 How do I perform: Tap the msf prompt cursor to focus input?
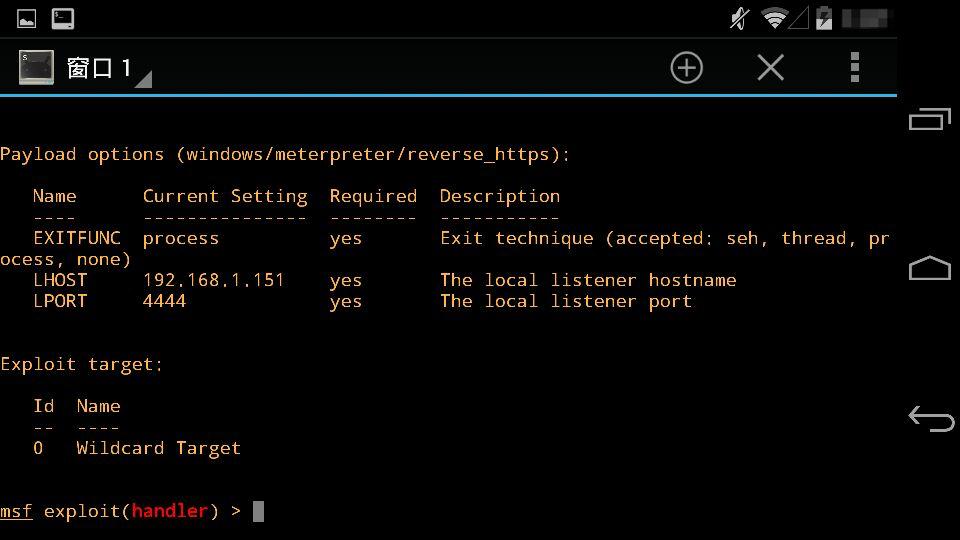click(258, 511)
